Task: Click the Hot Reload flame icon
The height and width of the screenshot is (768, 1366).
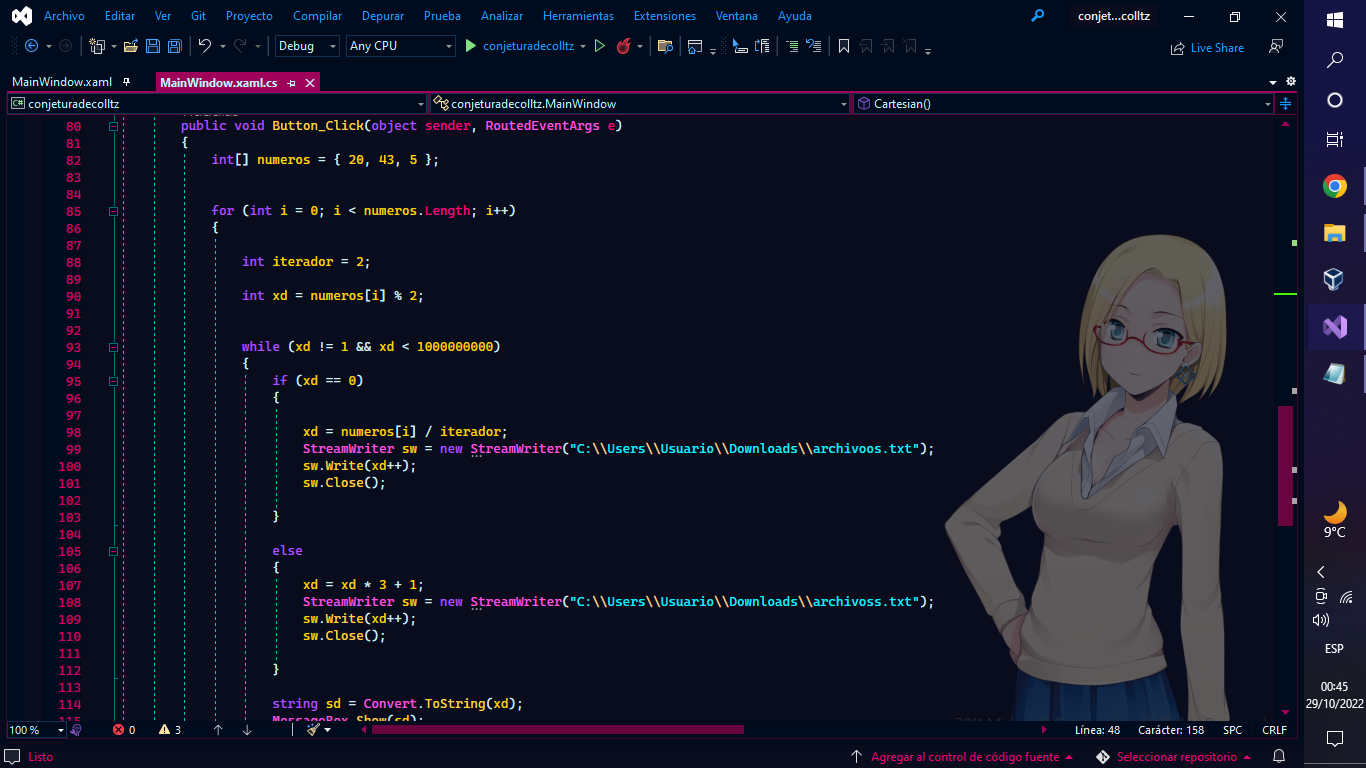Action: tap(623, 46)
